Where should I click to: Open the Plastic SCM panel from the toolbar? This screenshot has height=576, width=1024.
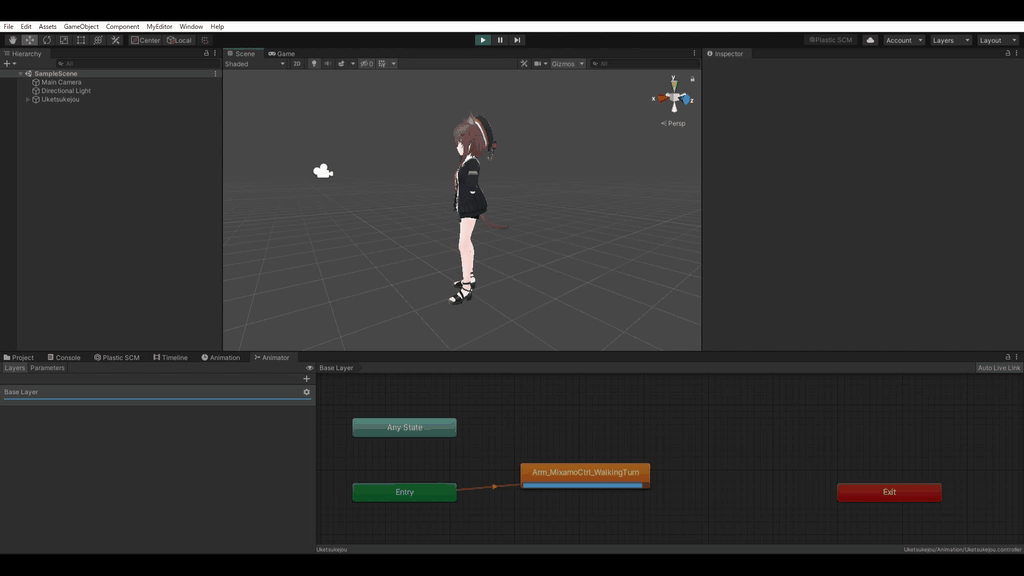pos(831,40)
